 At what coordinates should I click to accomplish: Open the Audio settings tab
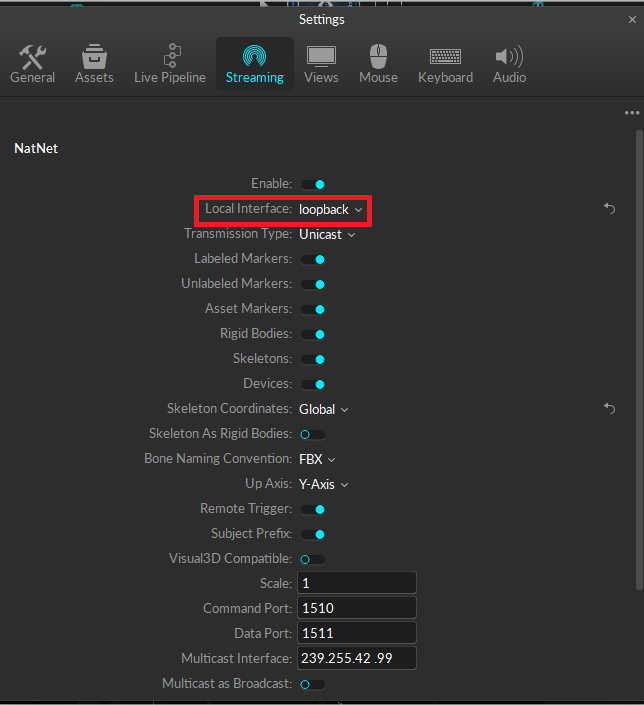[510, 64]
